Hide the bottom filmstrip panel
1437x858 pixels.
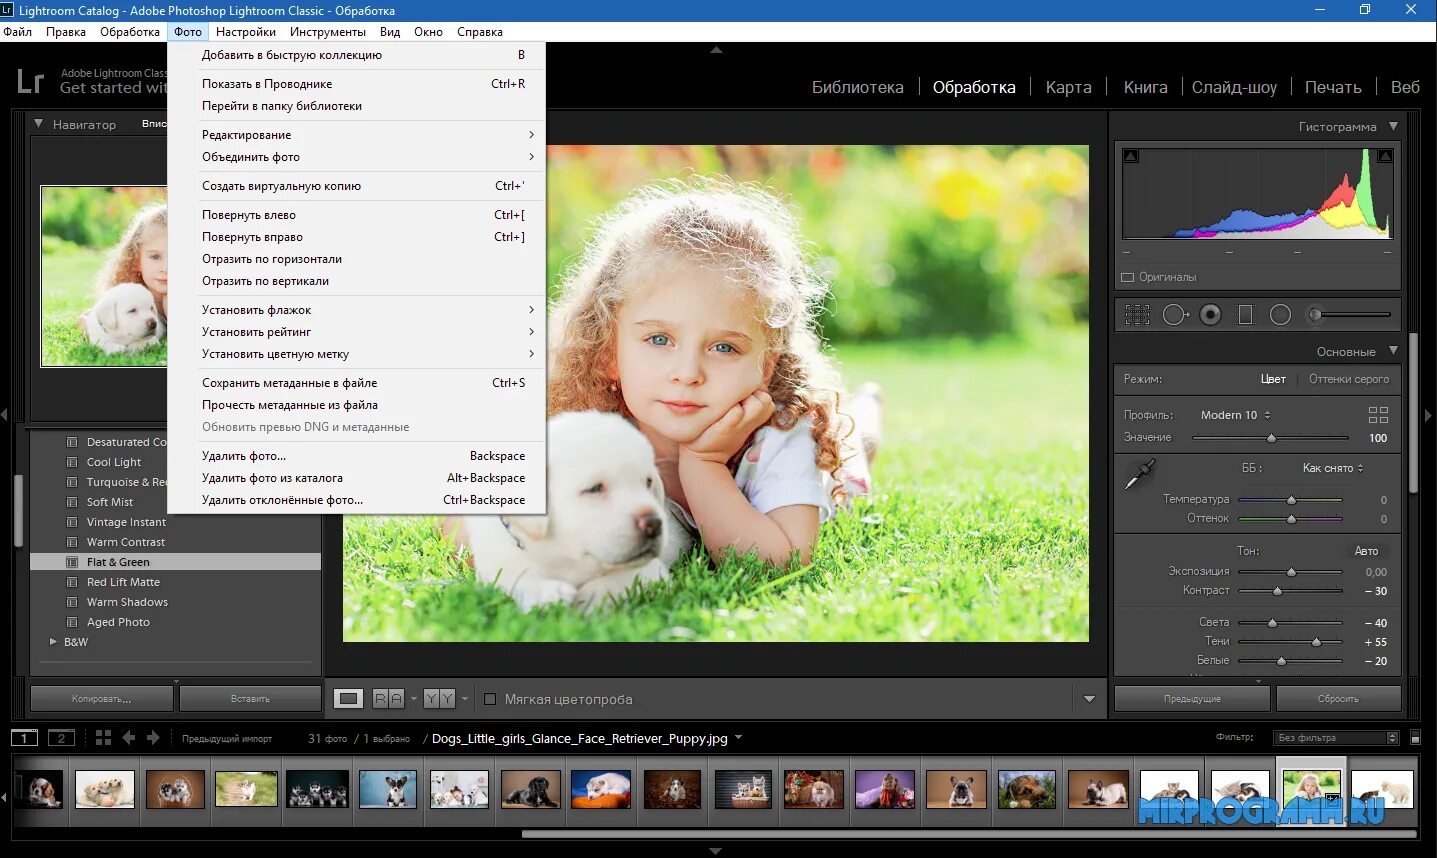[x=716, y=851]
